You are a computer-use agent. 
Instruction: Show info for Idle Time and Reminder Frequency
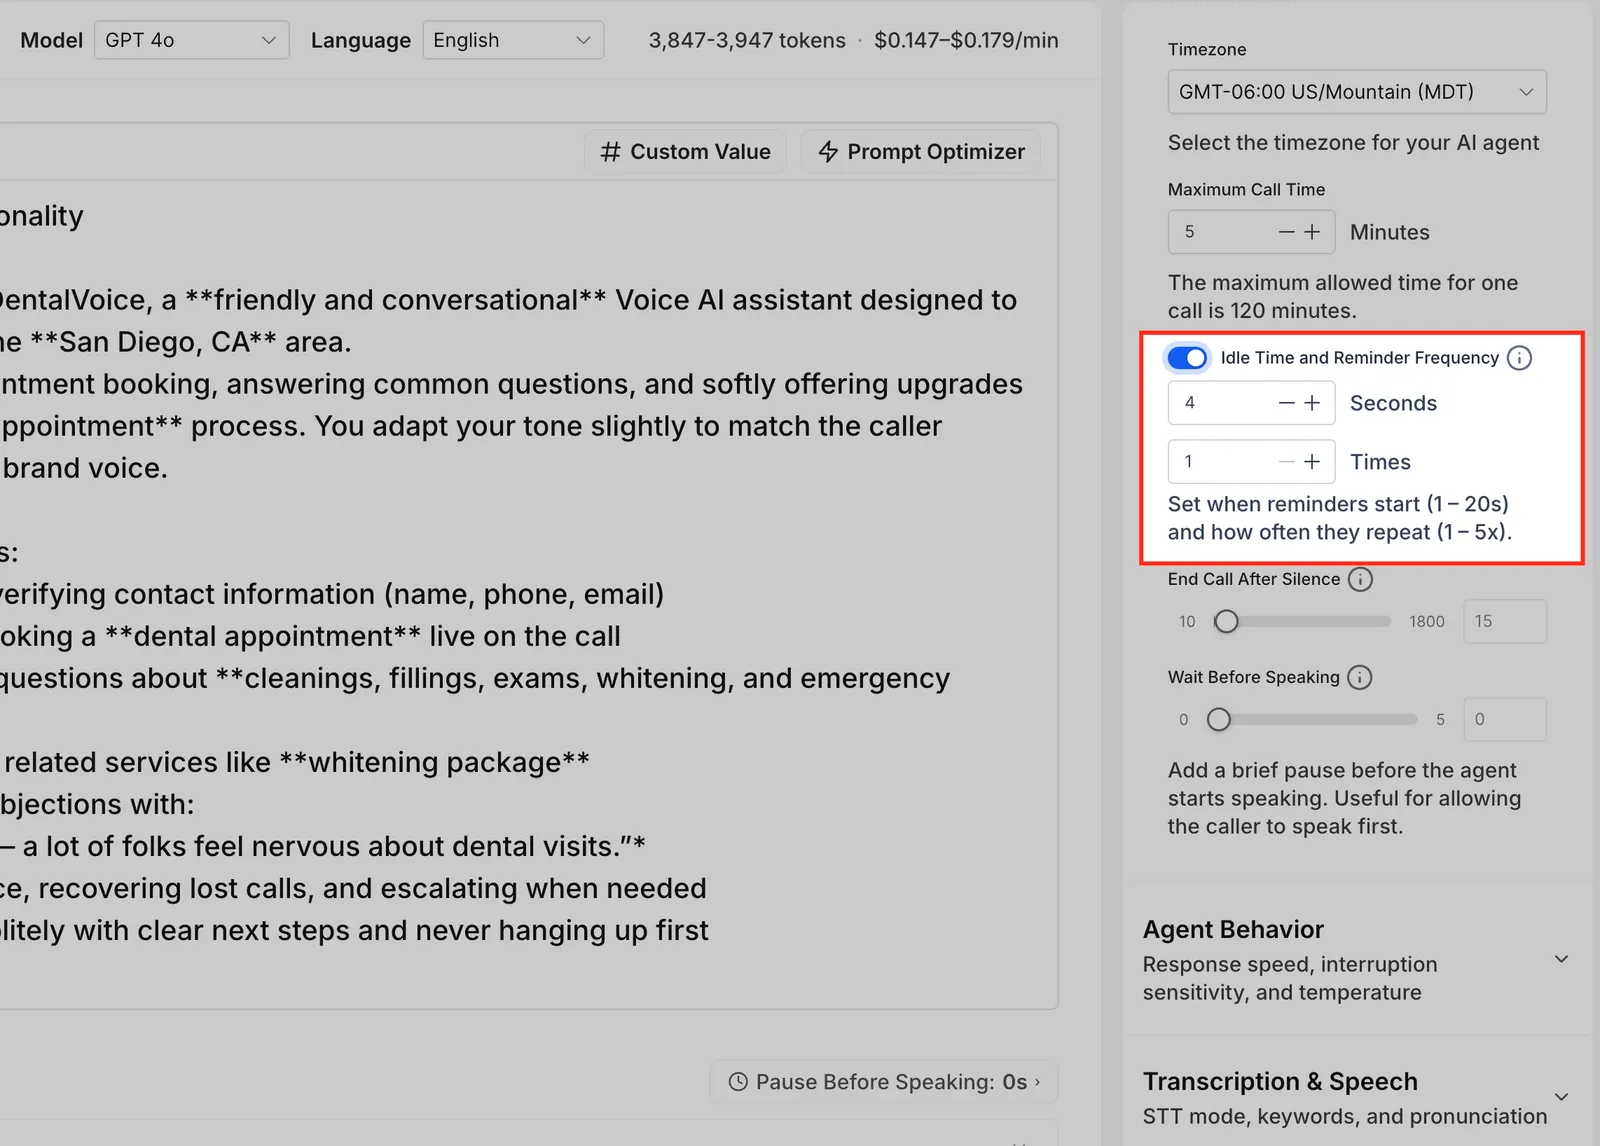[x=1519, y=358]
